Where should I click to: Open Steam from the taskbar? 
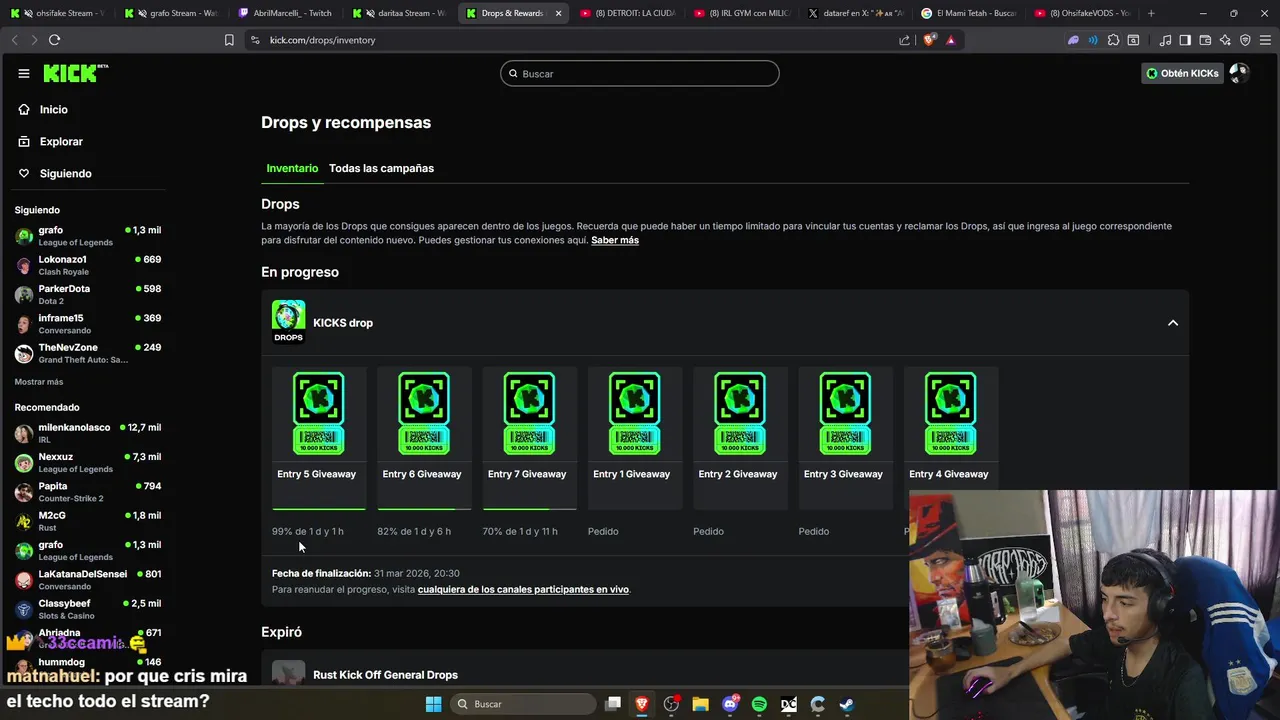(x=846, y=704)
